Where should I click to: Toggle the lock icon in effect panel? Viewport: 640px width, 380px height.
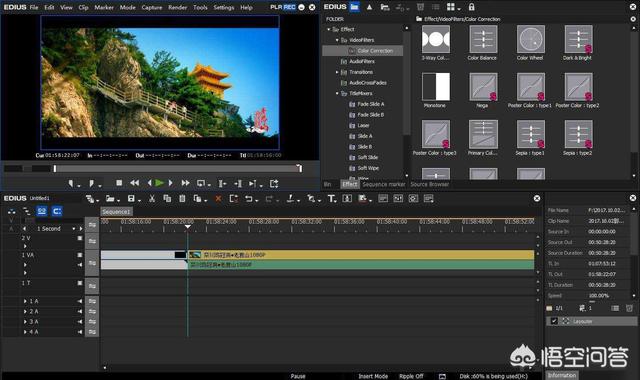[471, 7]
